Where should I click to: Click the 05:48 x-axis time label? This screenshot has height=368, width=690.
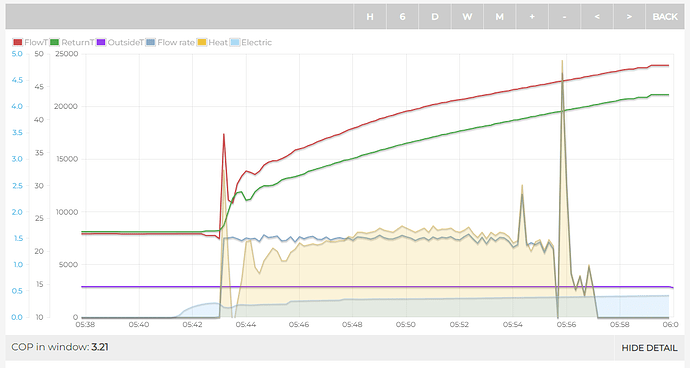(x=352, y=324)
